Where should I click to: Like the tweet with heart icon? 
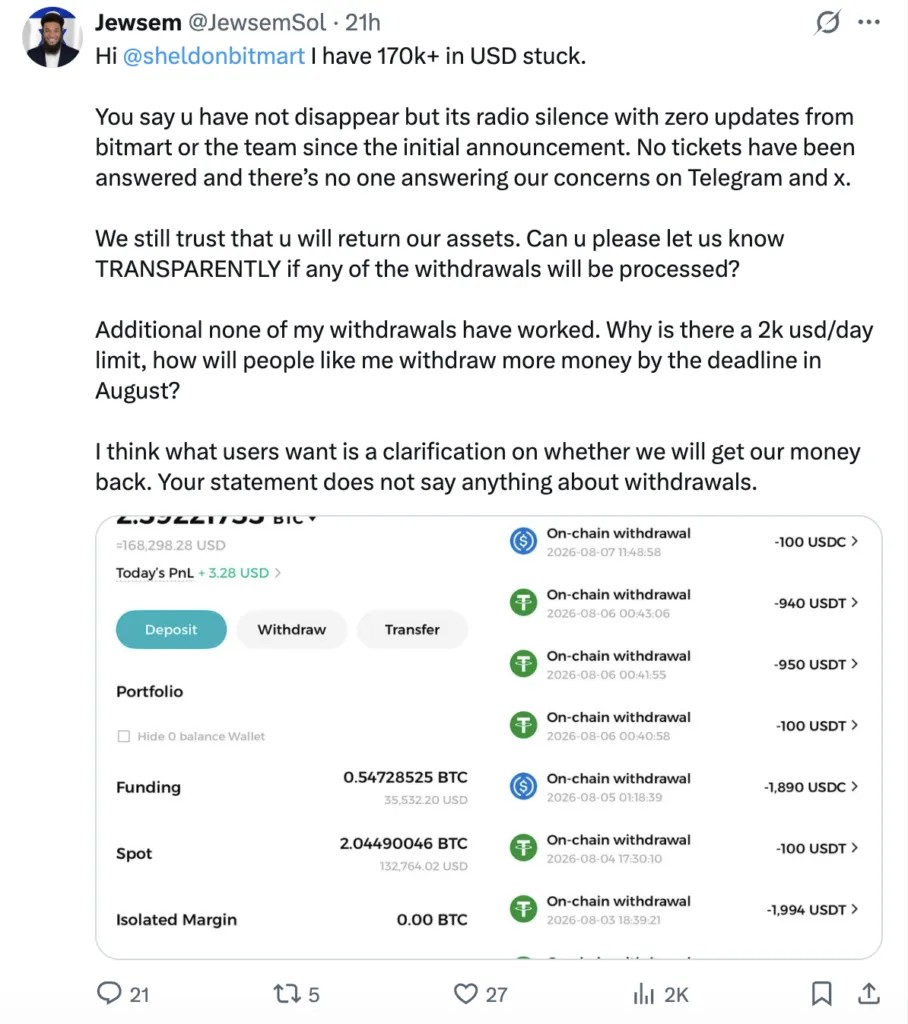466,994
